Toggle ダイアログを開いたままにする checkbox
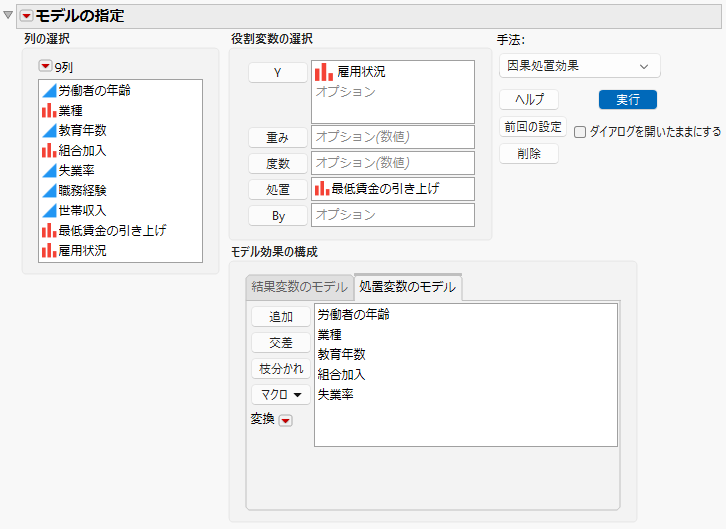The width and height of the screenshot is (726, 529). click(580, 132)
